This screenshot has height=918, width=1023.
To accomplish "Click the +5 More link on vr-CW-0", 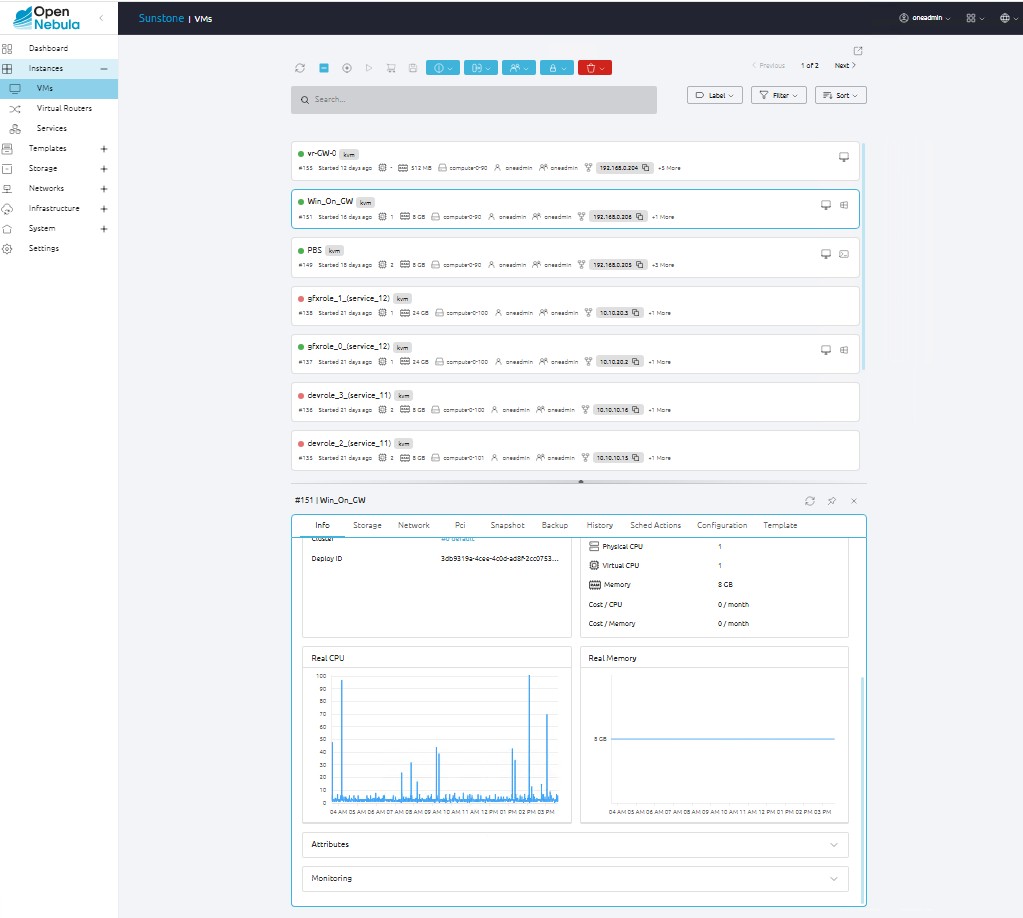I will coord(669,168).
